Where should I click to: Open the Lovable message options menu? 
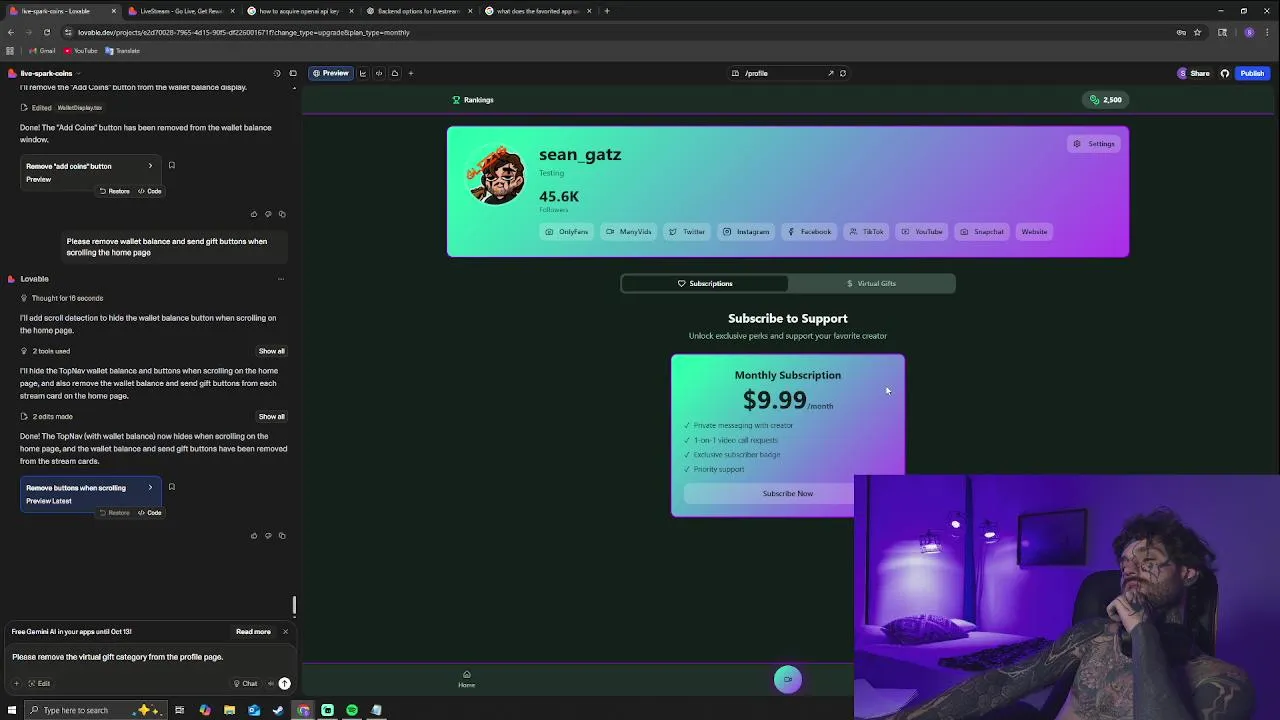pos(280,279)
